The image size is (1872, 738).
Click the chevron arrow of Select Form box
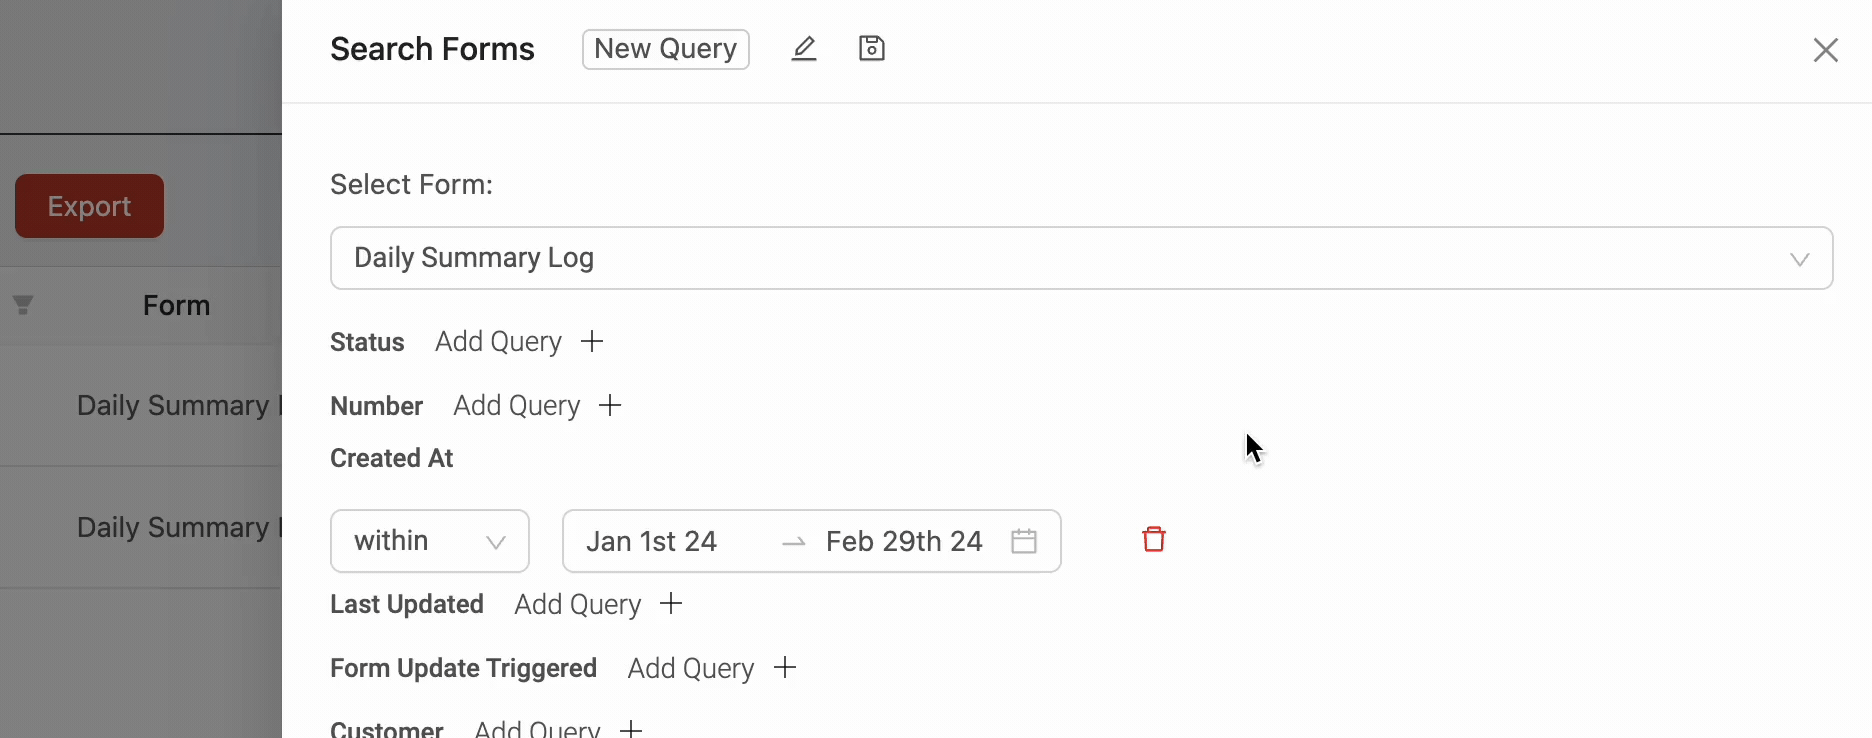click(x=1800, y=259)
